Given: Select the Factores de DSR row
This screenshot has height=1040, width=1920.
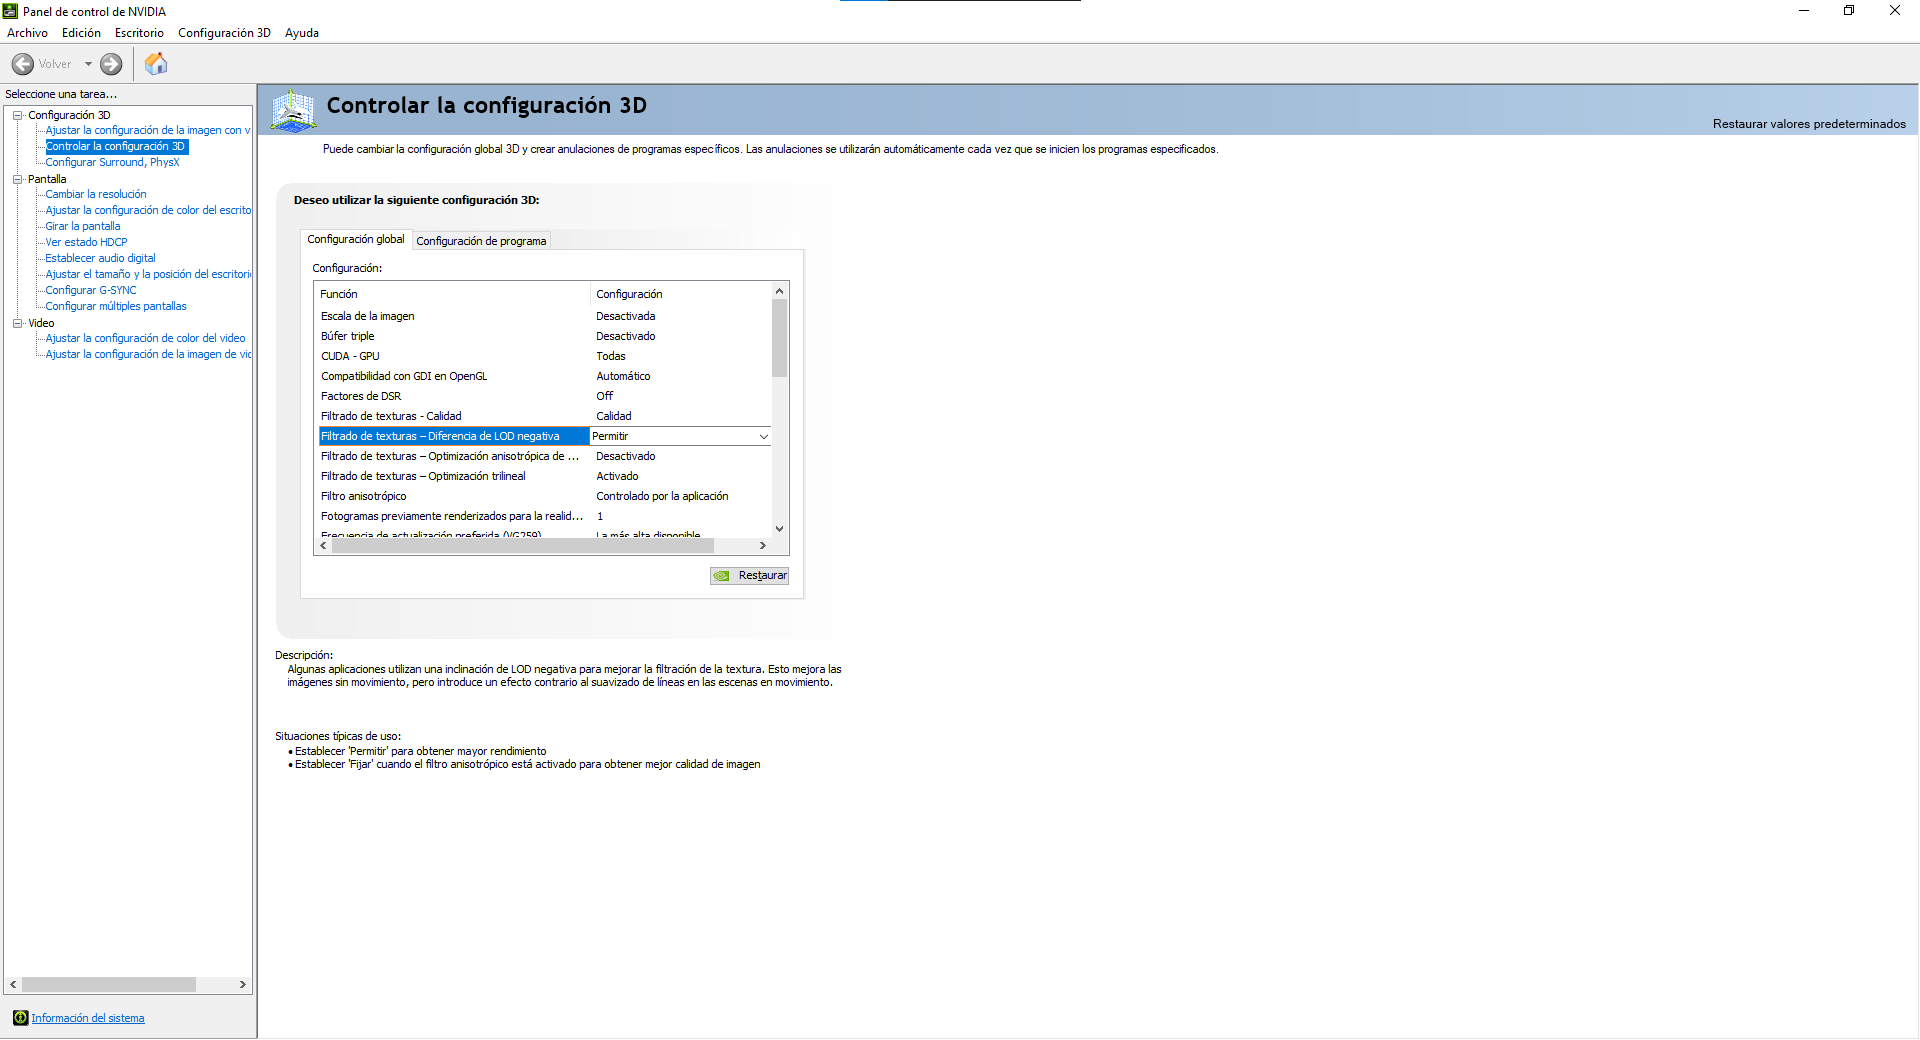Looking at the screenshot, I should pyautogui.click(x=545, y=396).
